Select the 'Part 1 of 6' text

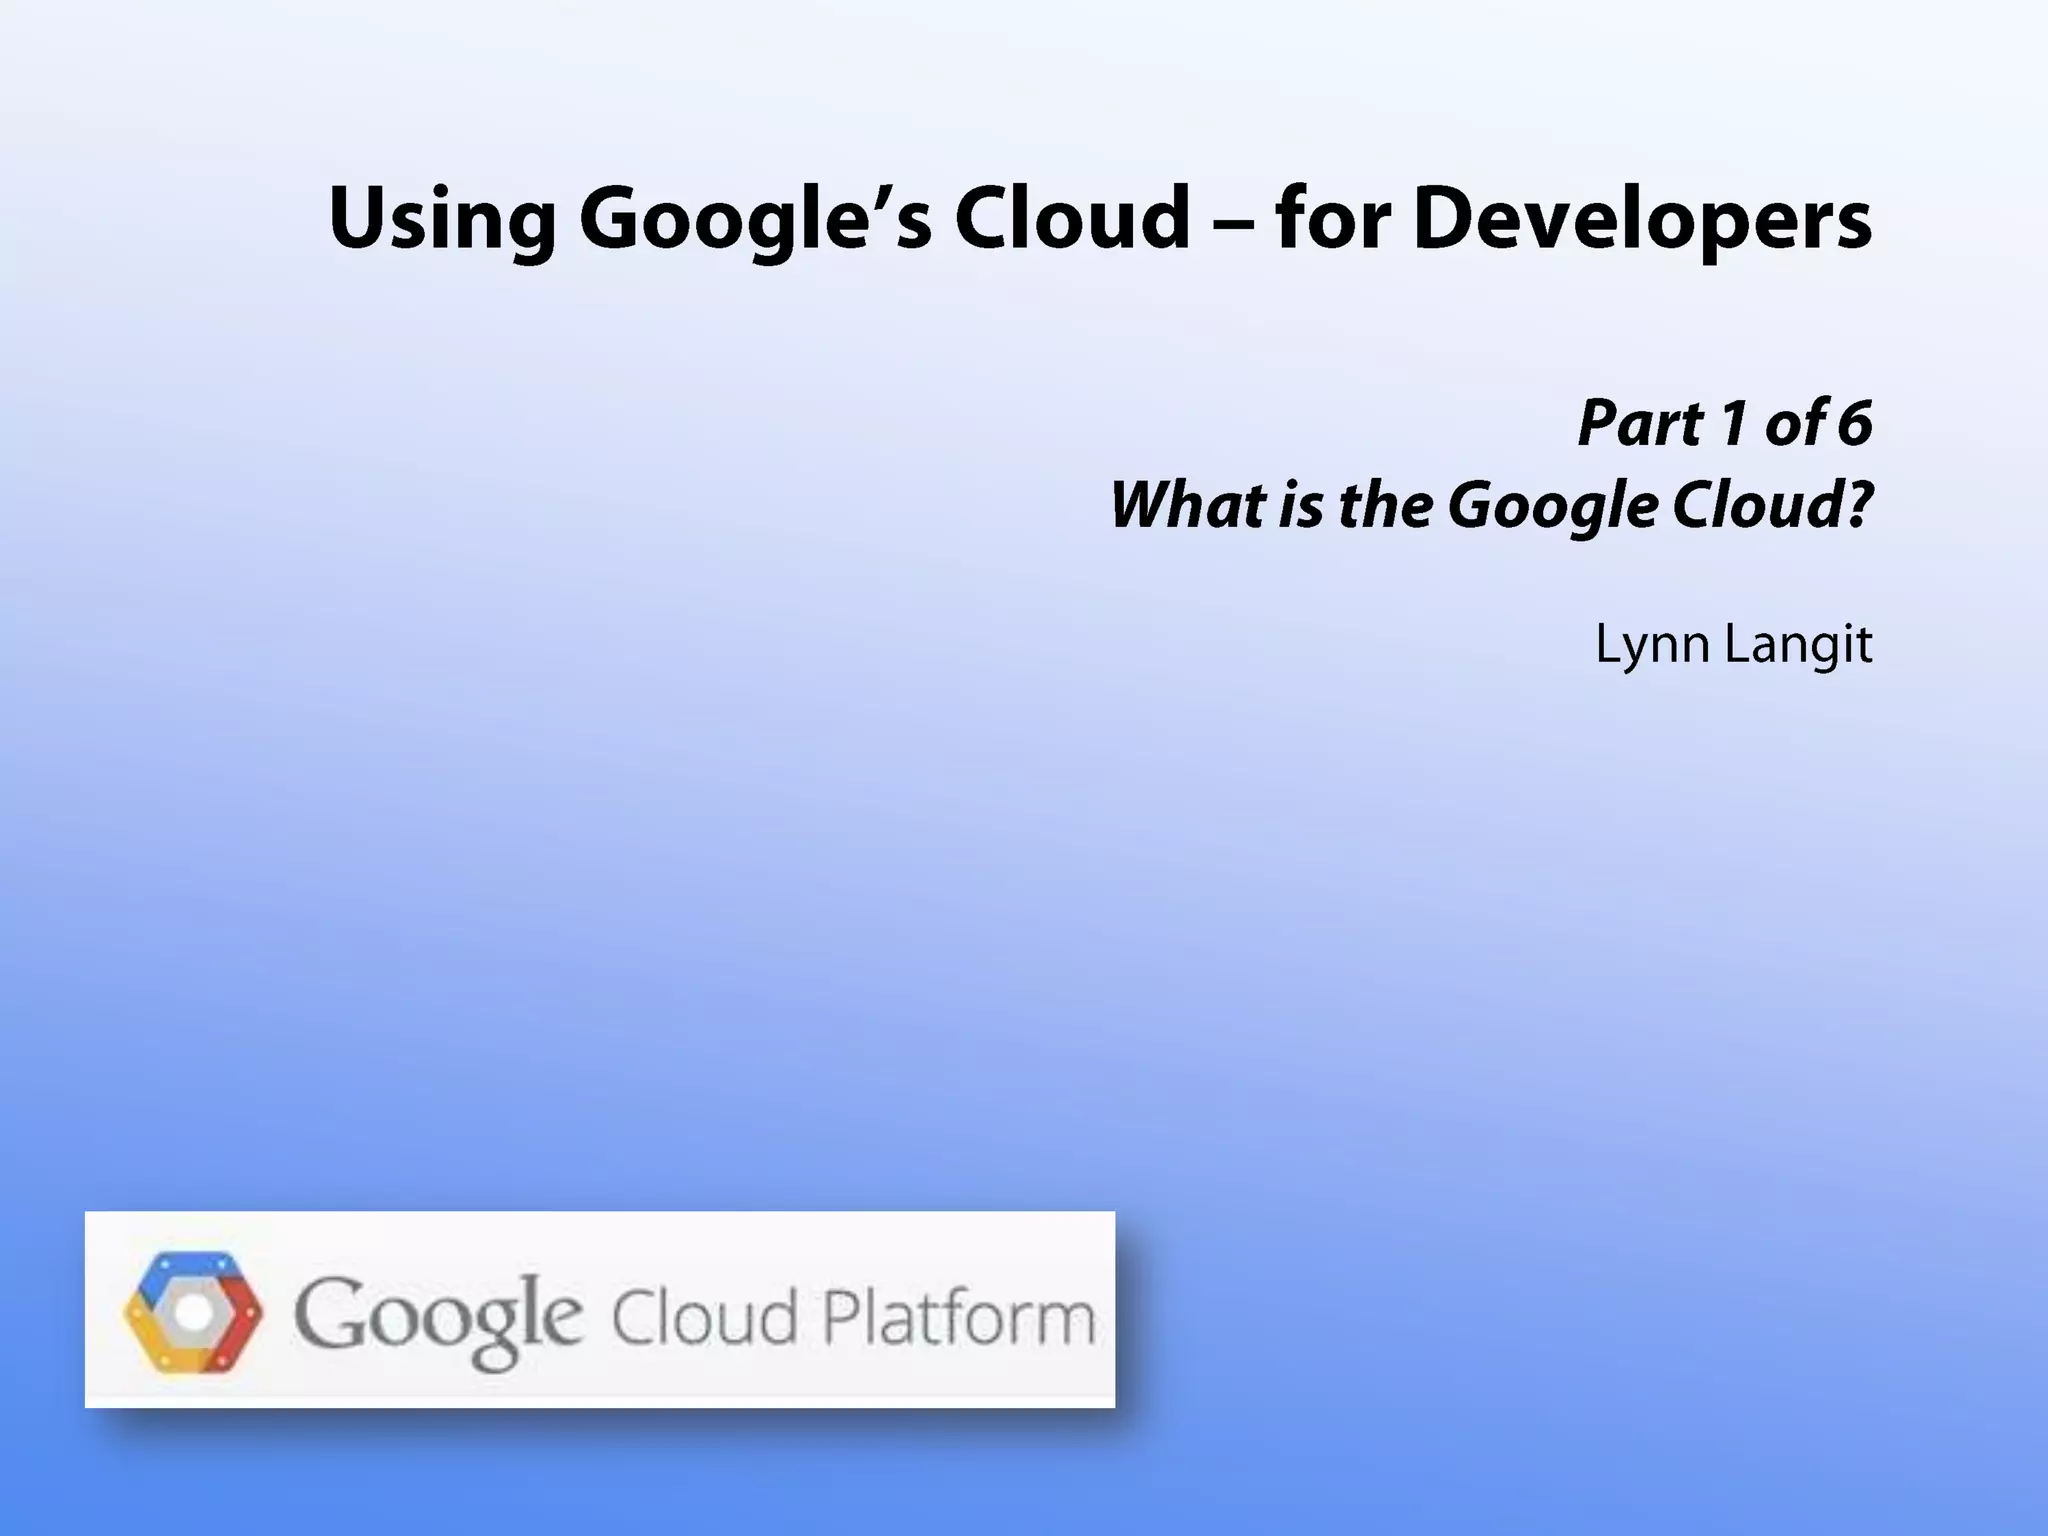point(1724,423)
